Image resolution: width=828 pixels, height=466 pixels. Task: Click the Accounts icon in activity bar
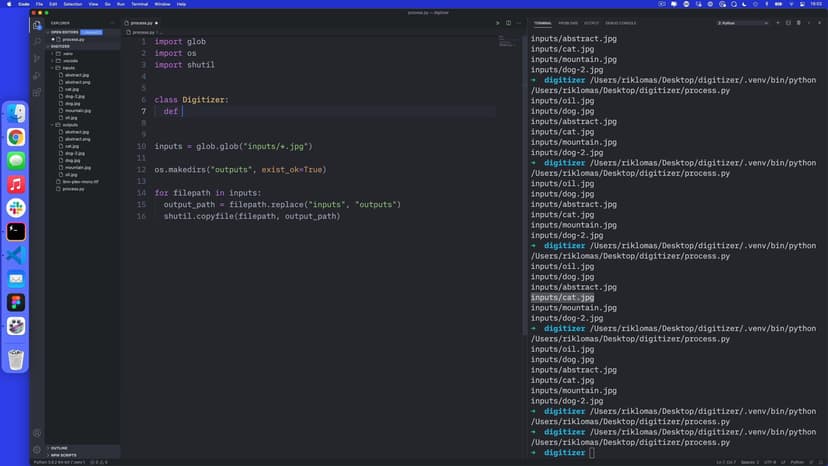[x=37, y=433]
